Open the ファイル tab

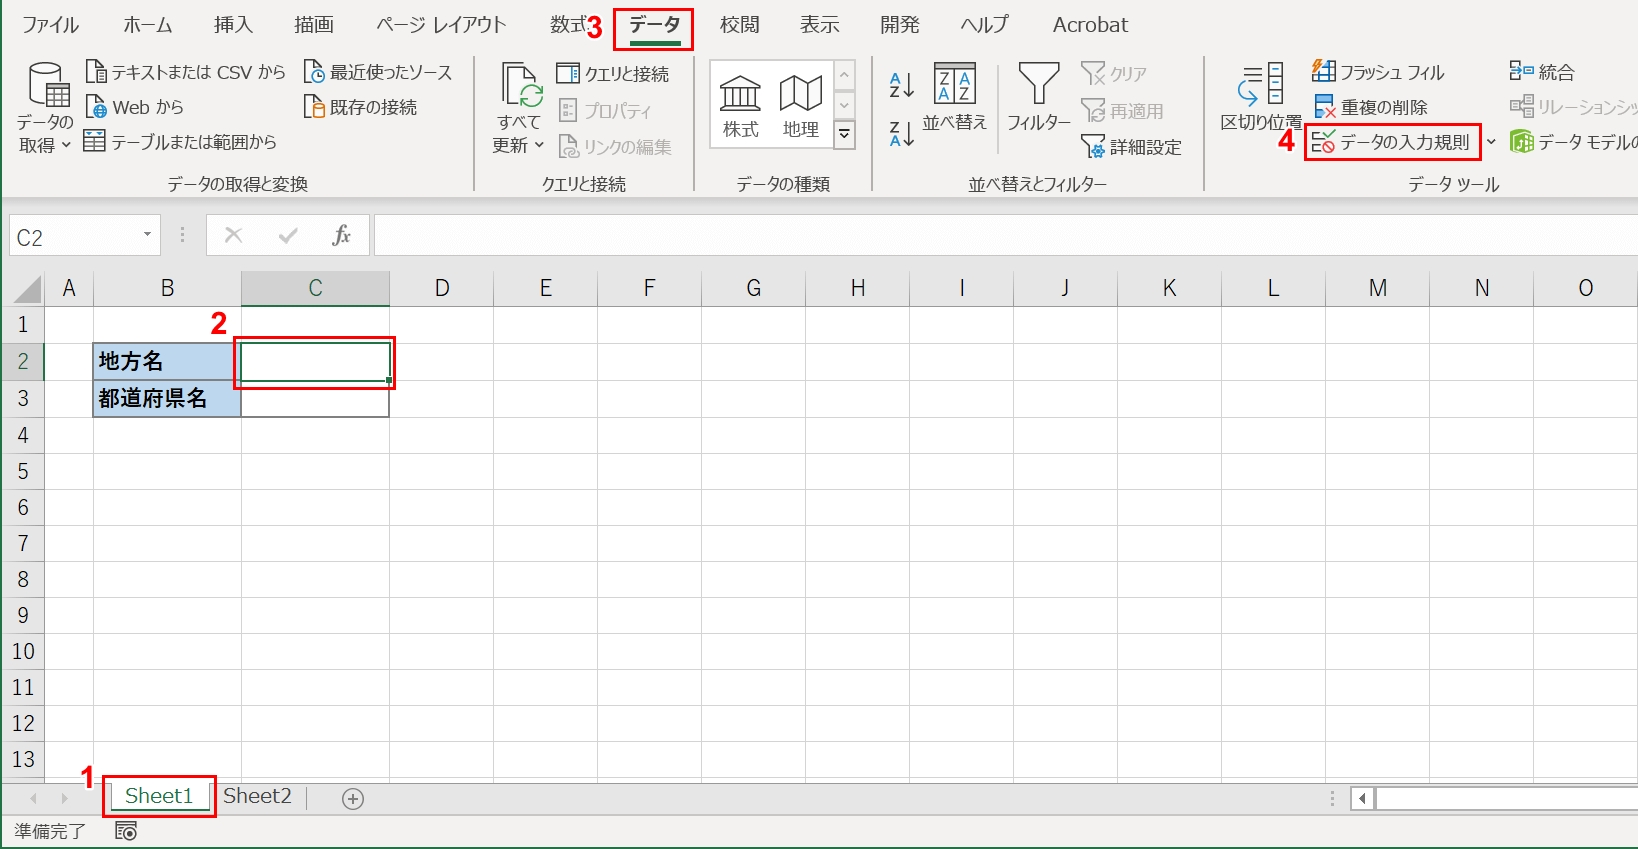pyautogui.click(x=50, y=25)
